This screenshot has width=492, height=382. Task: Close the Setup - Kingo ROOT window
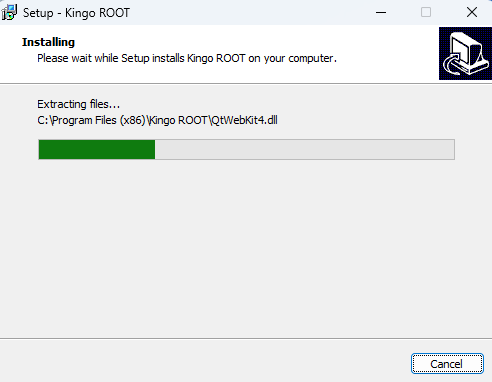tap(472, 12)
